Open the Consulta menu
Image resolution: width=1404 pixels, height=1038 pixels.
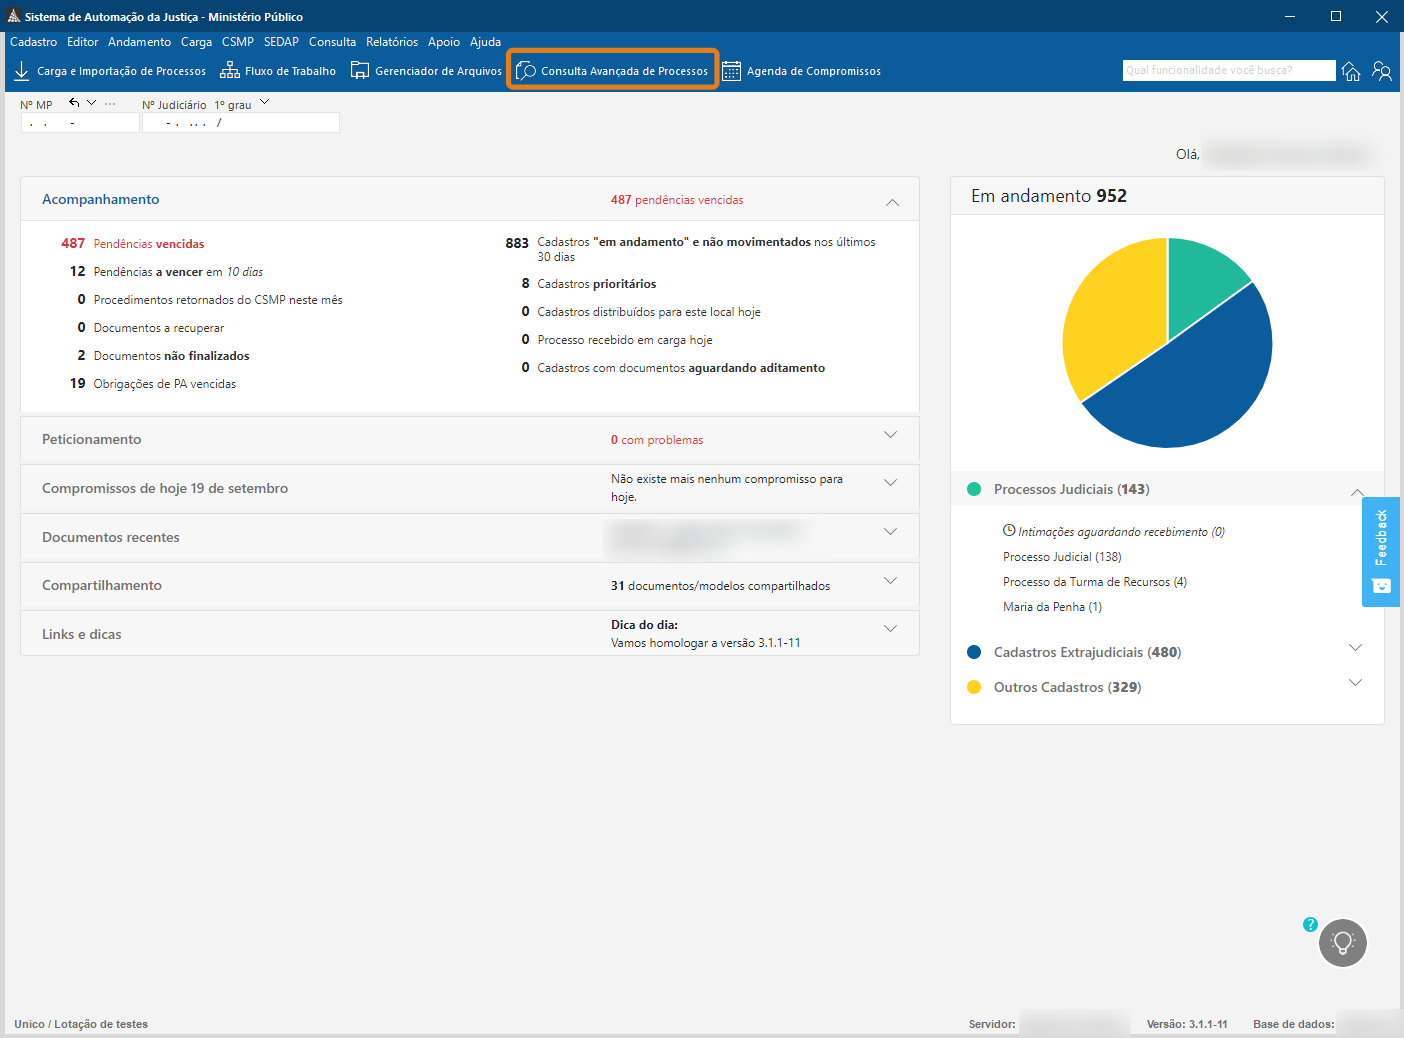332,42
